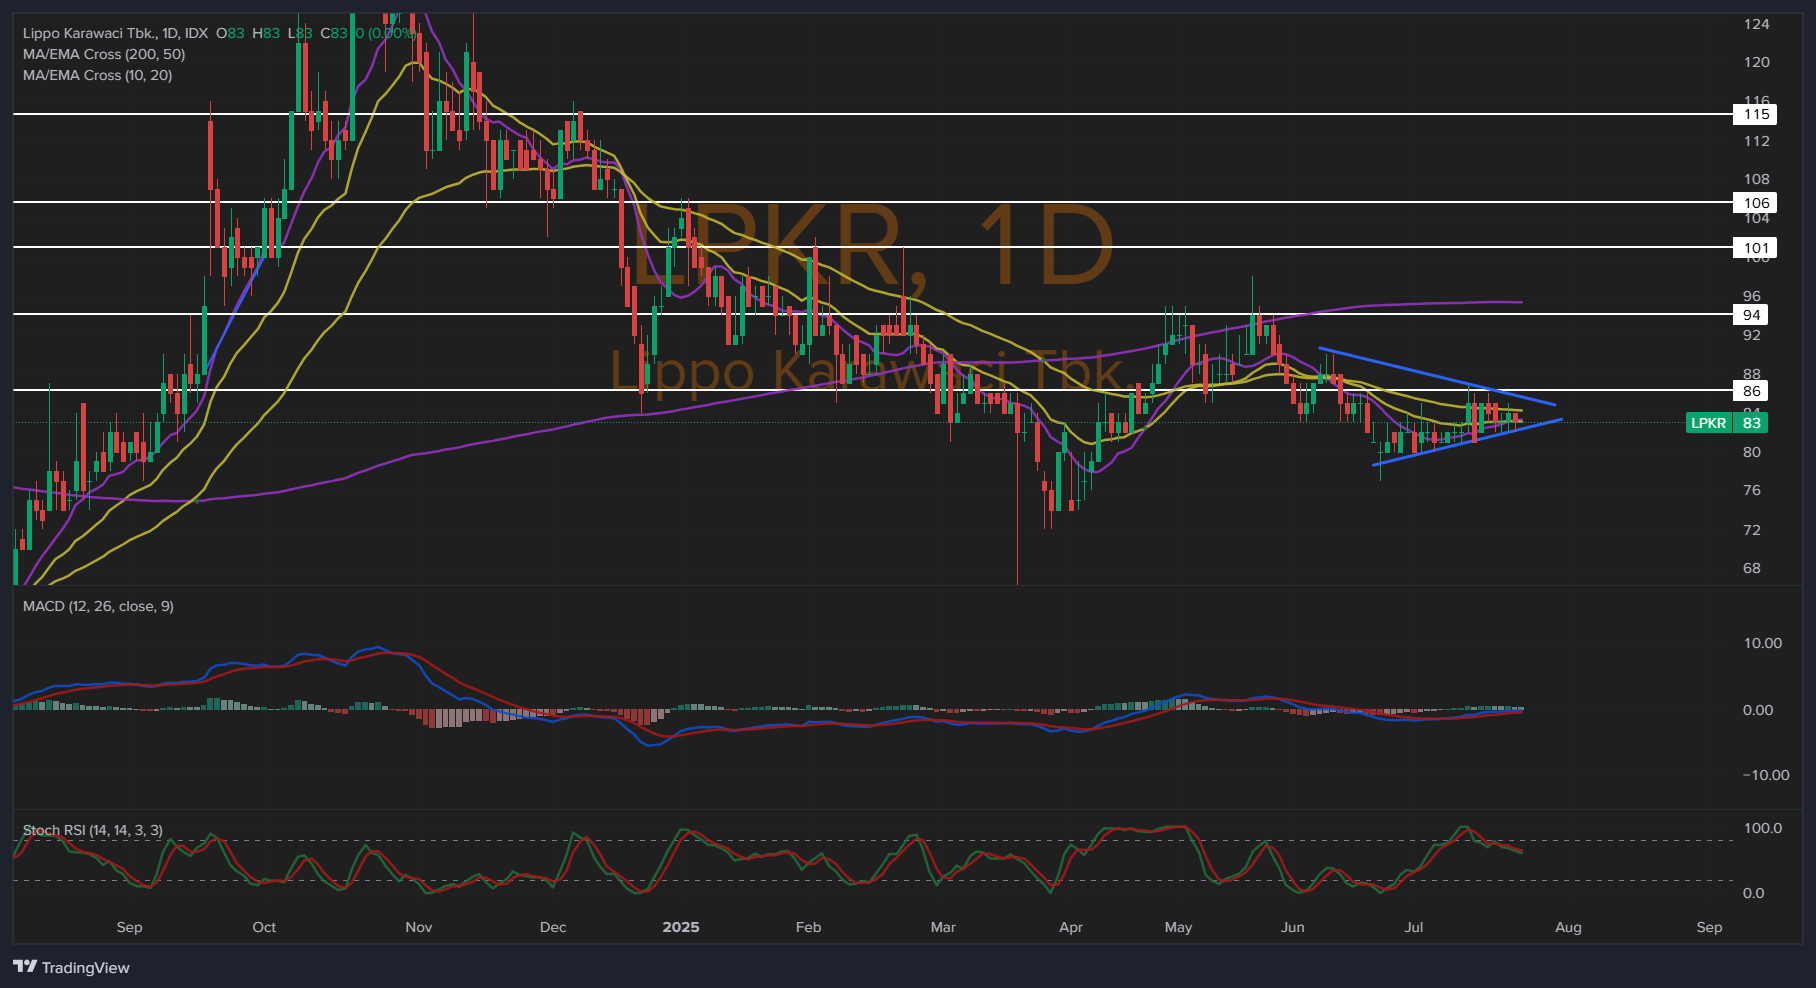The image size is (1816, 988).
Task: Click the Jun label on time axis
Action: pos(1293,927)
